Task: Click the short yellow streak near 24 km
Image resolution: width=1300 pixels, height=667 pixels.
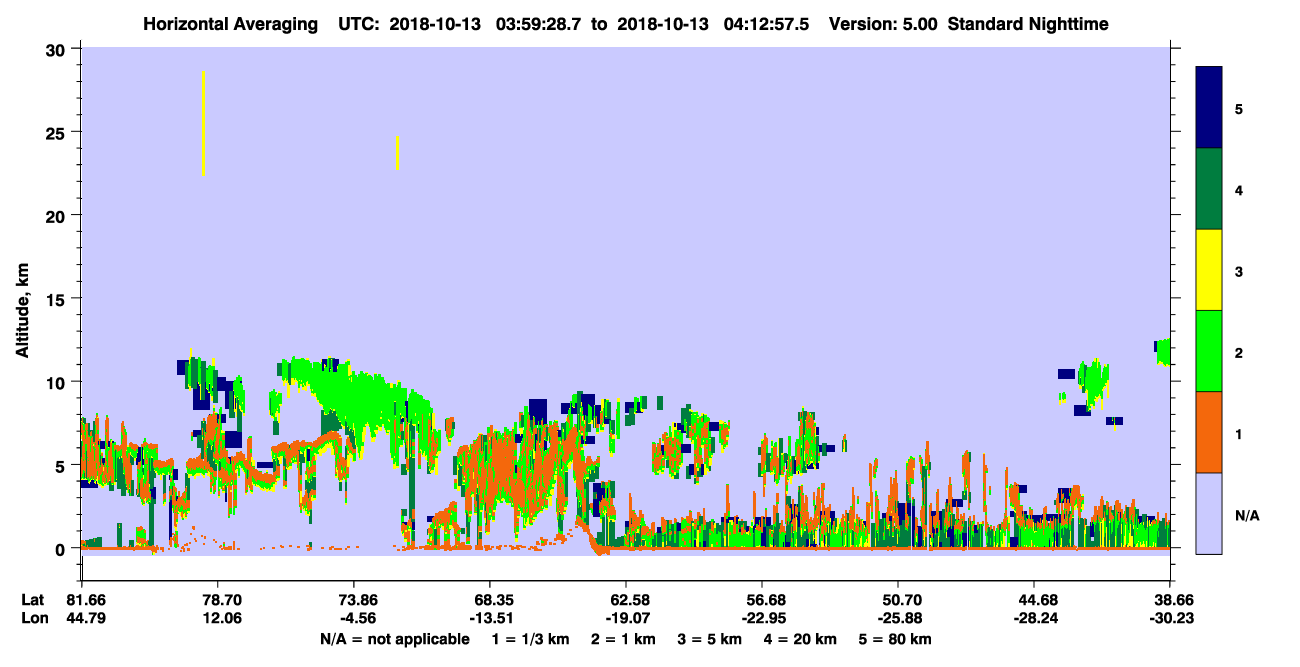Action: 397,152
